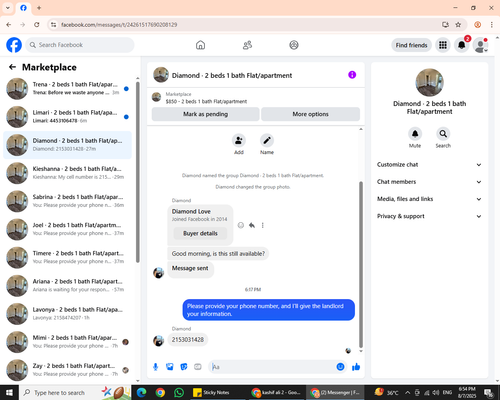The width and height of the screenshot is (500, 400).
Task: Attach a photo file icon
Action: coord(170,367)
